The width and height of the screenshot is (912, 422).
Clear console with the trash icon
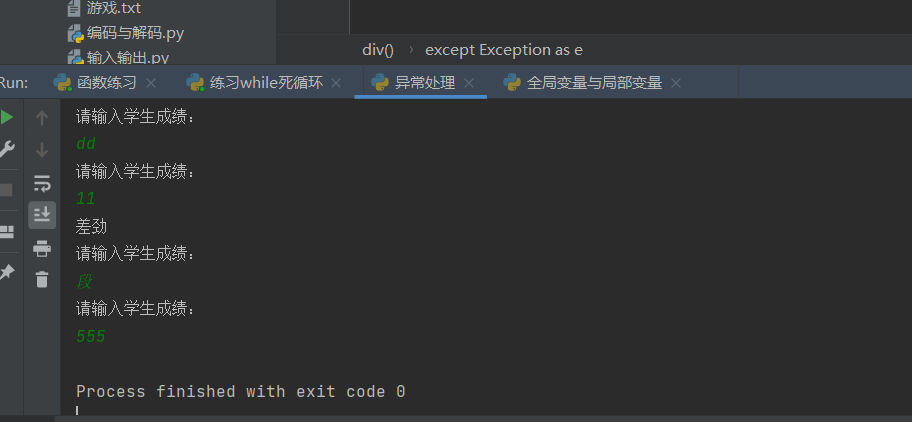42,280
